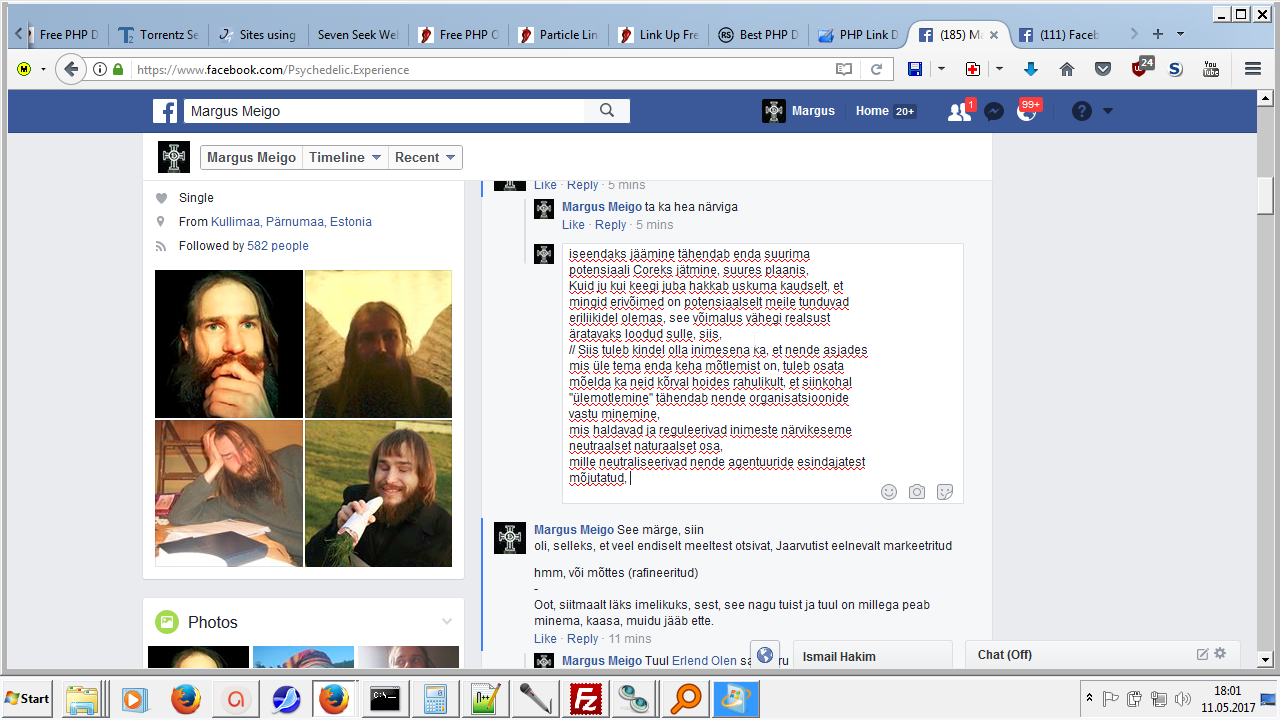Reply to the "ta ka hea närviga" comment
This screenshot has height=720, width=1280.
click(610, 225)
